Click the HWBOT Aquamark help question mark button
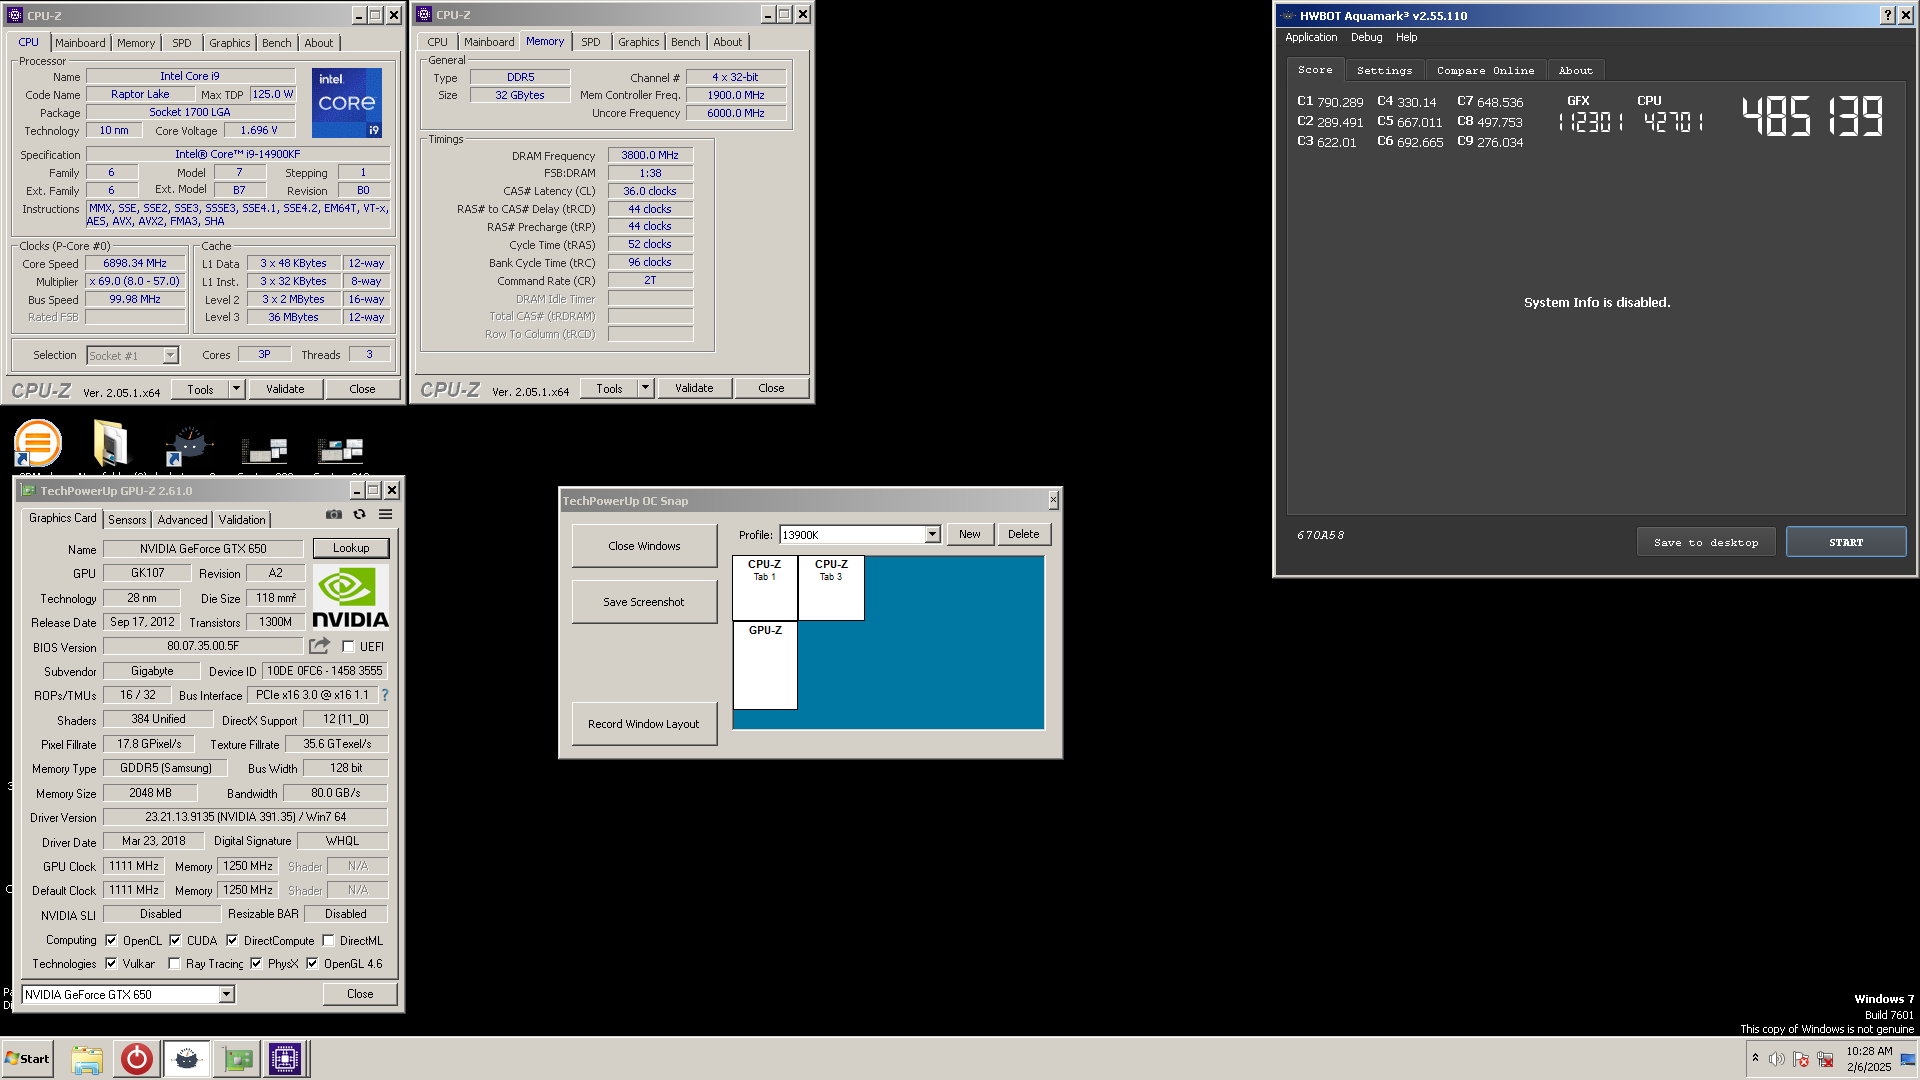 pyautogui.click(x=1887, y=15)
